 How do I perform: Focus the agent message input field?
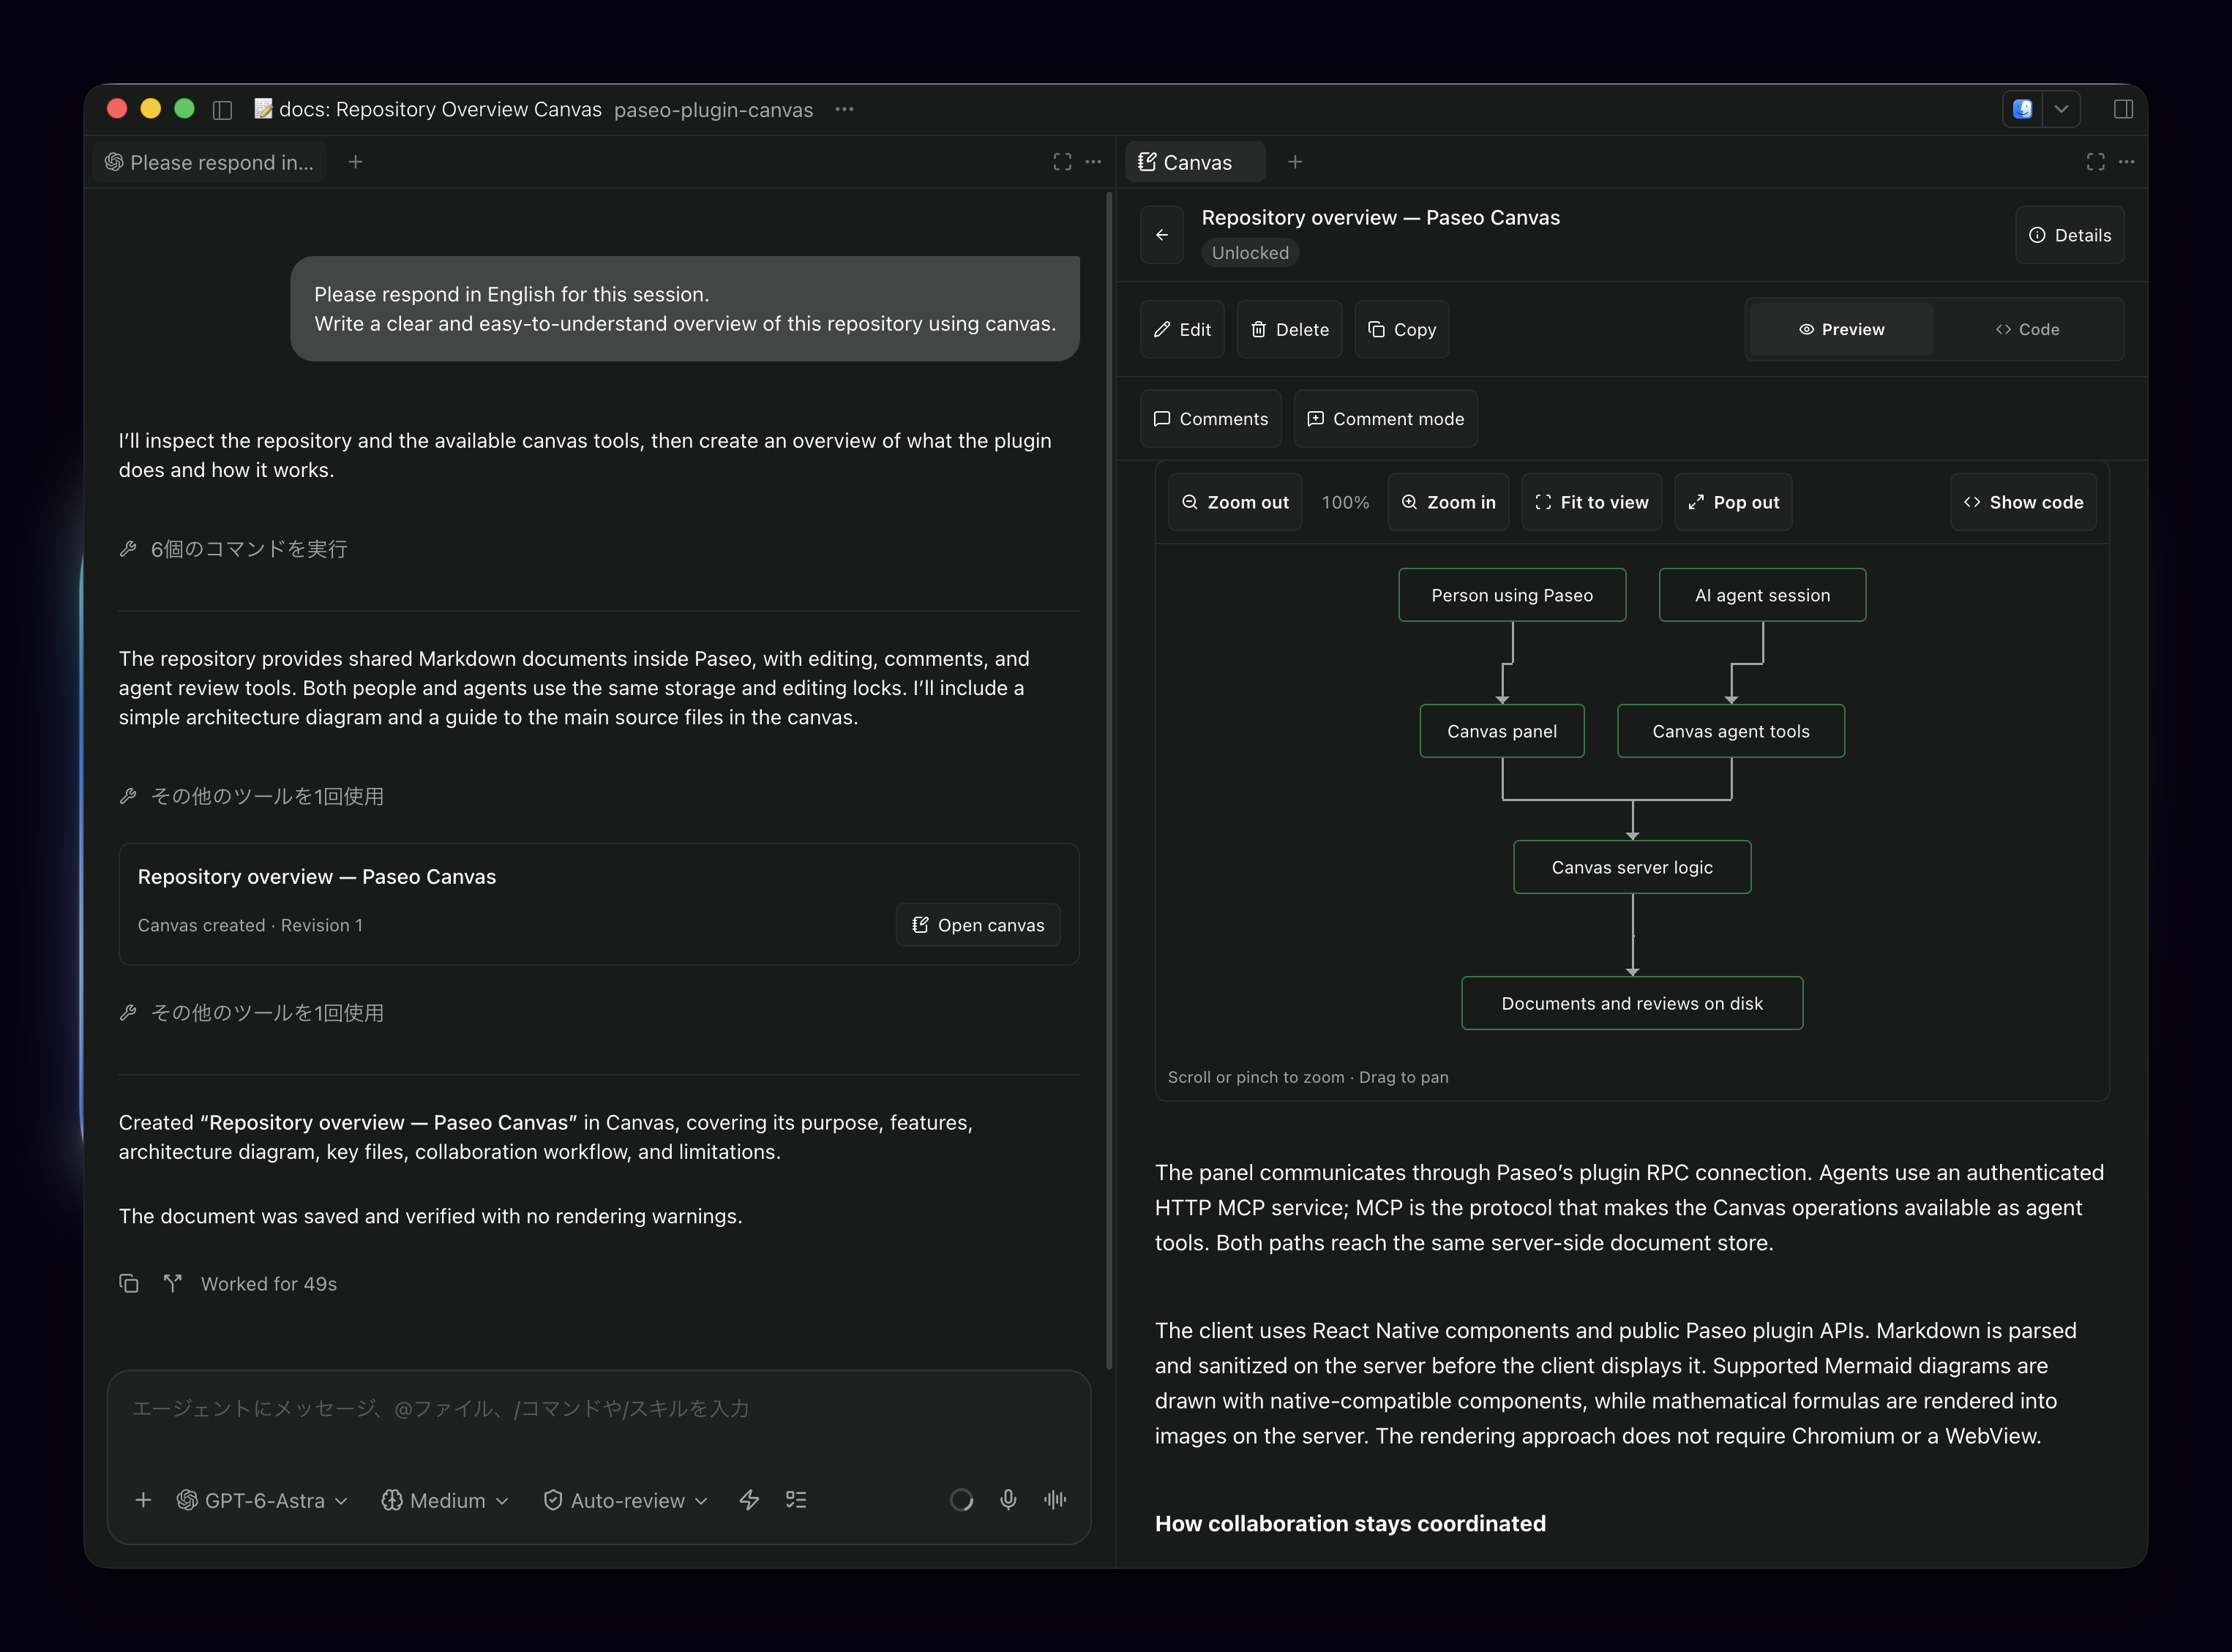[x=598, y=1409]
